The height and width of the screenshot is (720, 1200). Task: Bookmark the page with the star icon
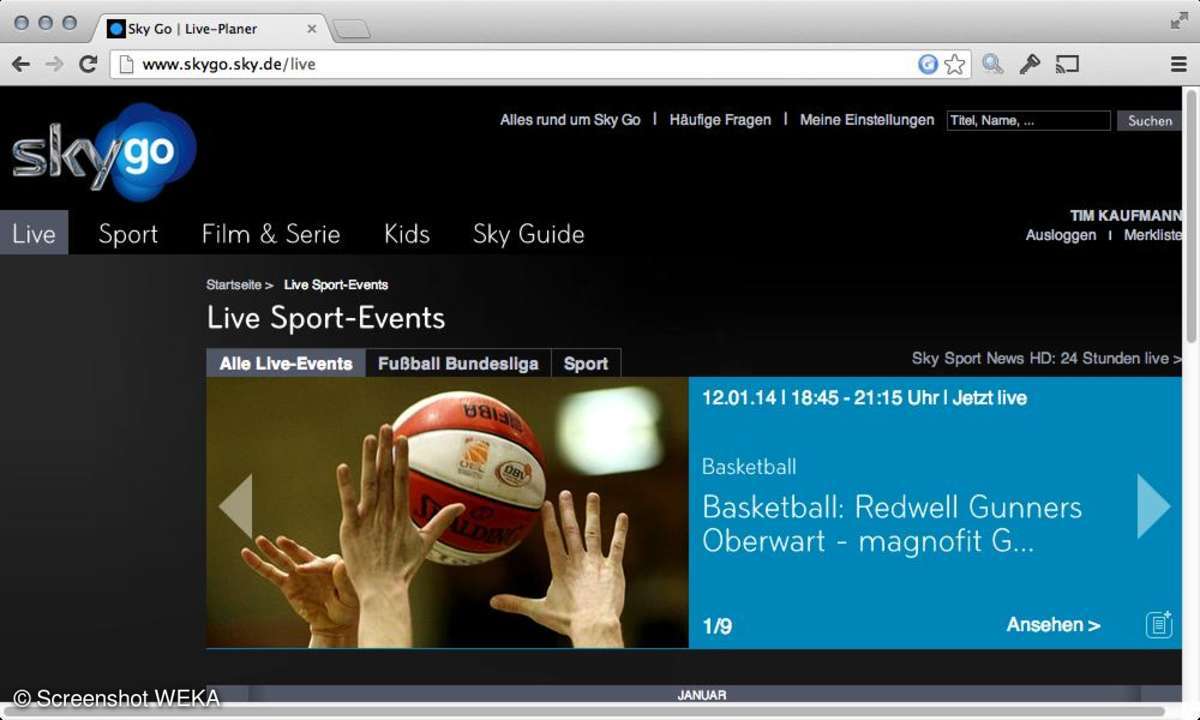[x=955, y=64]
